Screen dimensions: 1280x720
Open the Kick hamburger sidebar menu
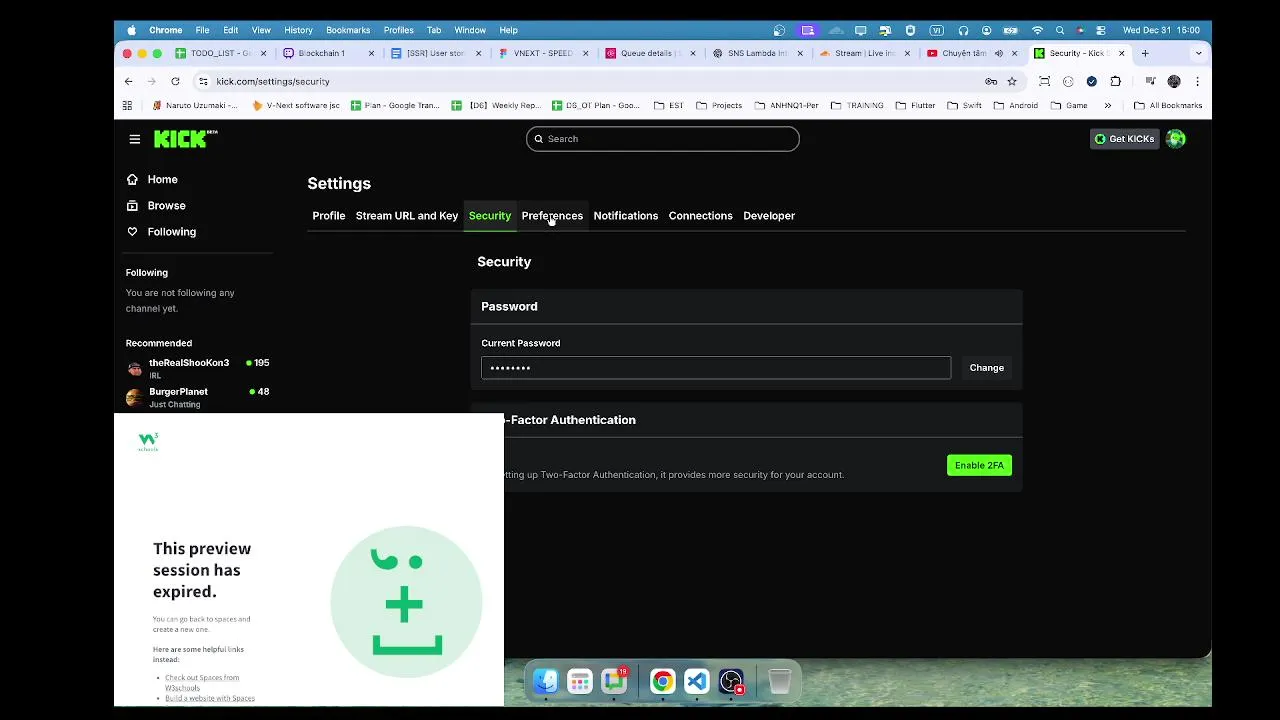point(135,139)
